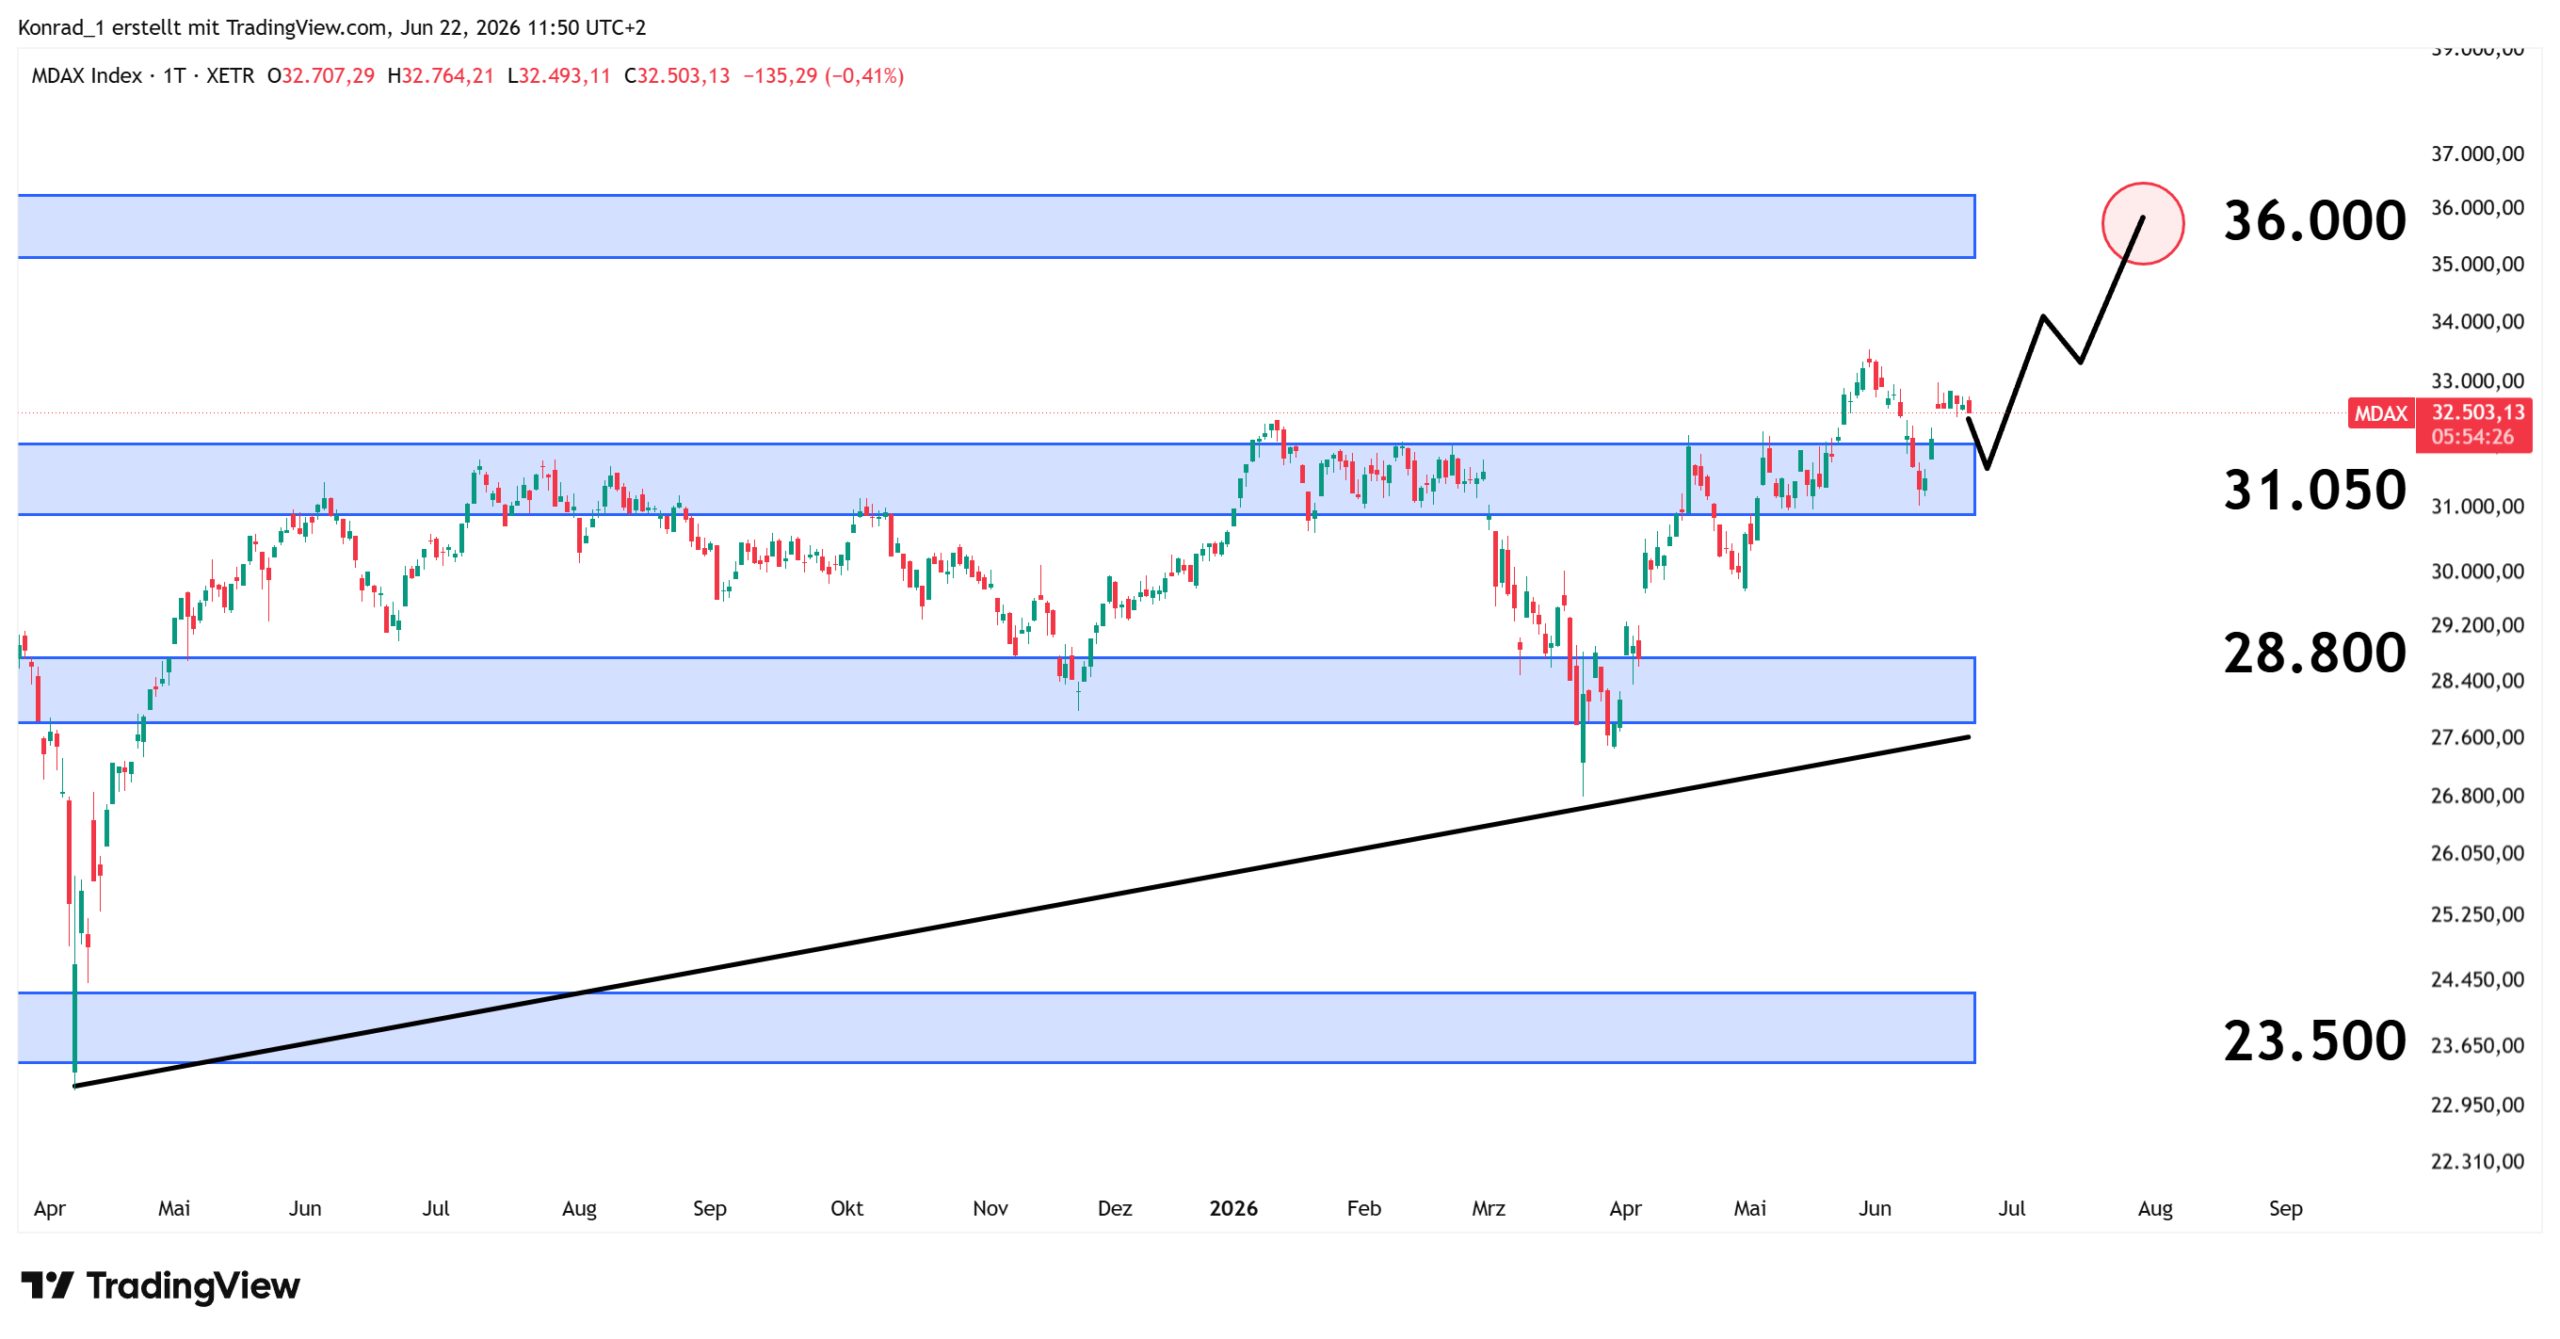Click the 26.050,00 price axis label
This screenshot has width=2560, height=1339.
pyautogui.click(x=2477, y=853)
